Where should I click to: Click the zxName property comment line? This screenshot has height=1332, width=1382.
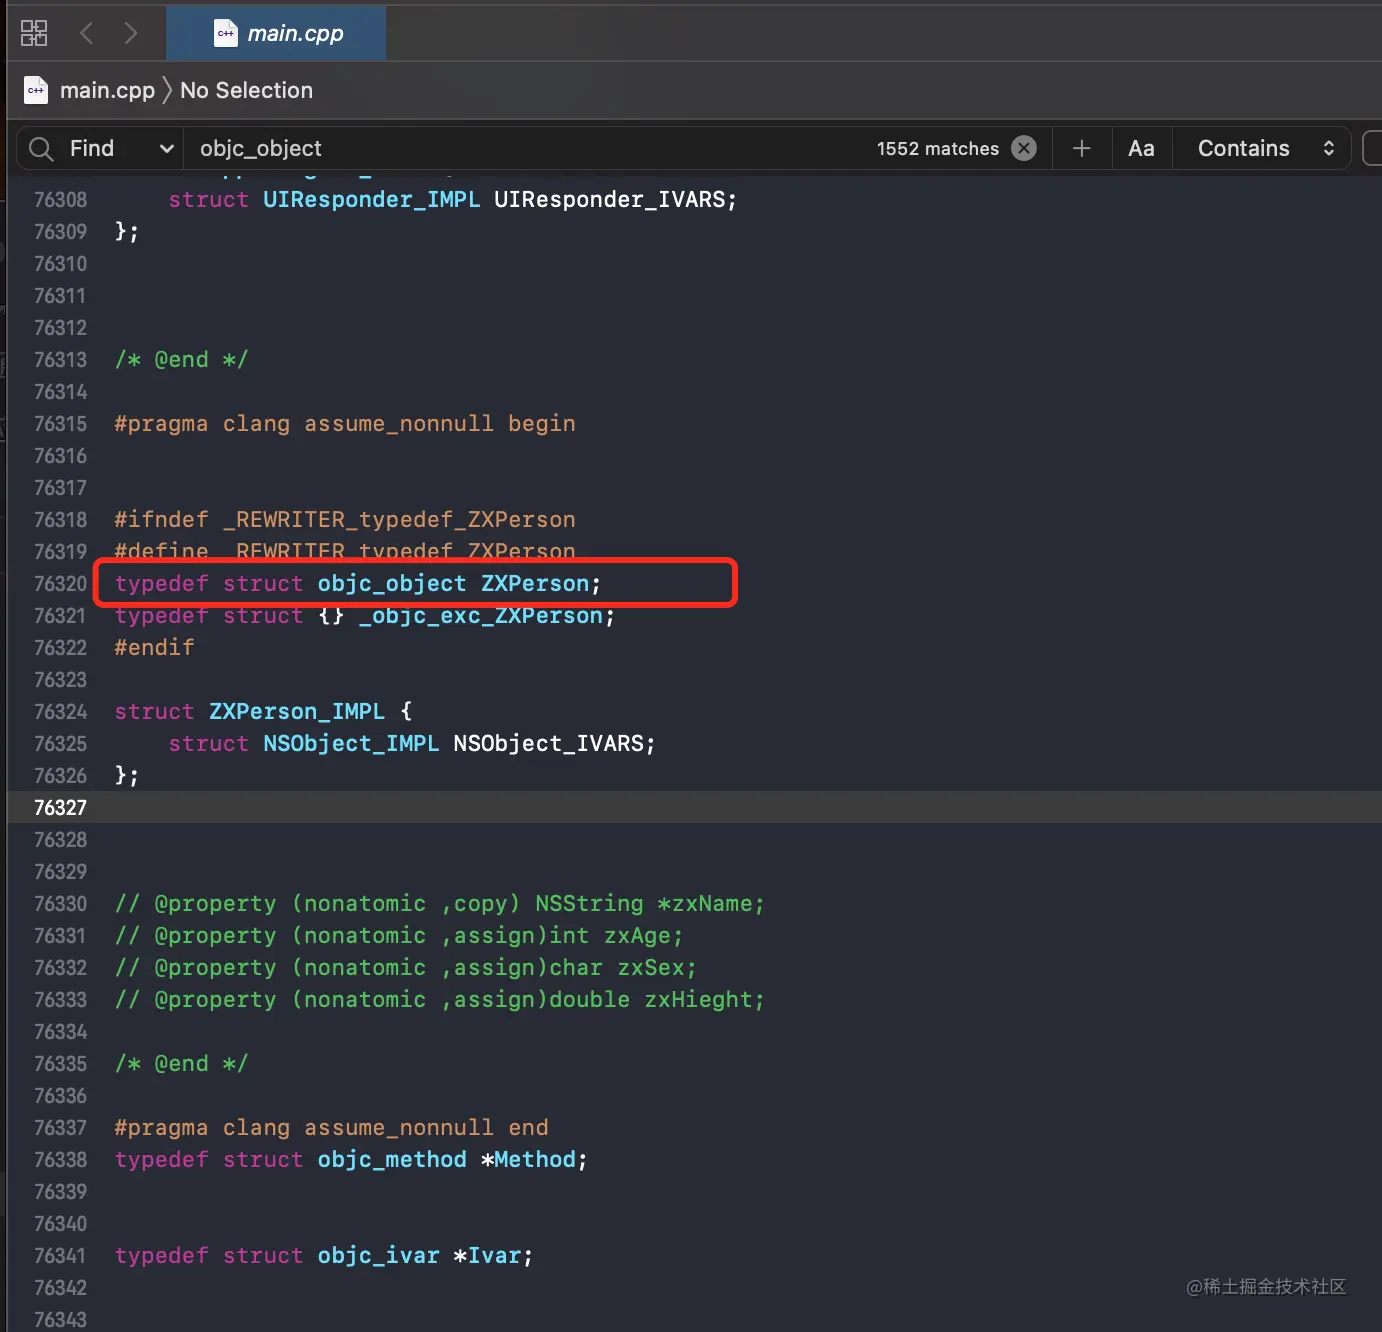(439, 904)
